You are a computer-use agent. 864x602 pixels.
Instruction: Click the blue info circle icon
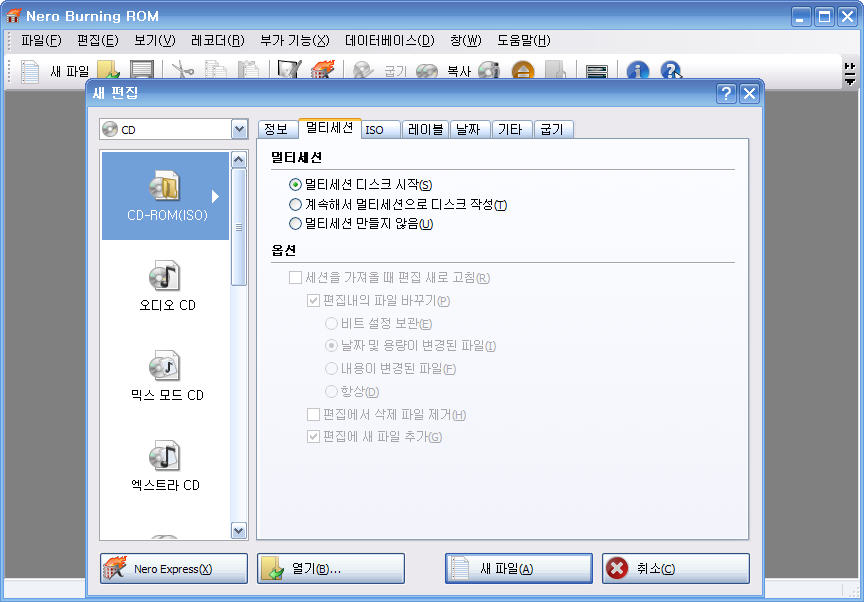638,70
